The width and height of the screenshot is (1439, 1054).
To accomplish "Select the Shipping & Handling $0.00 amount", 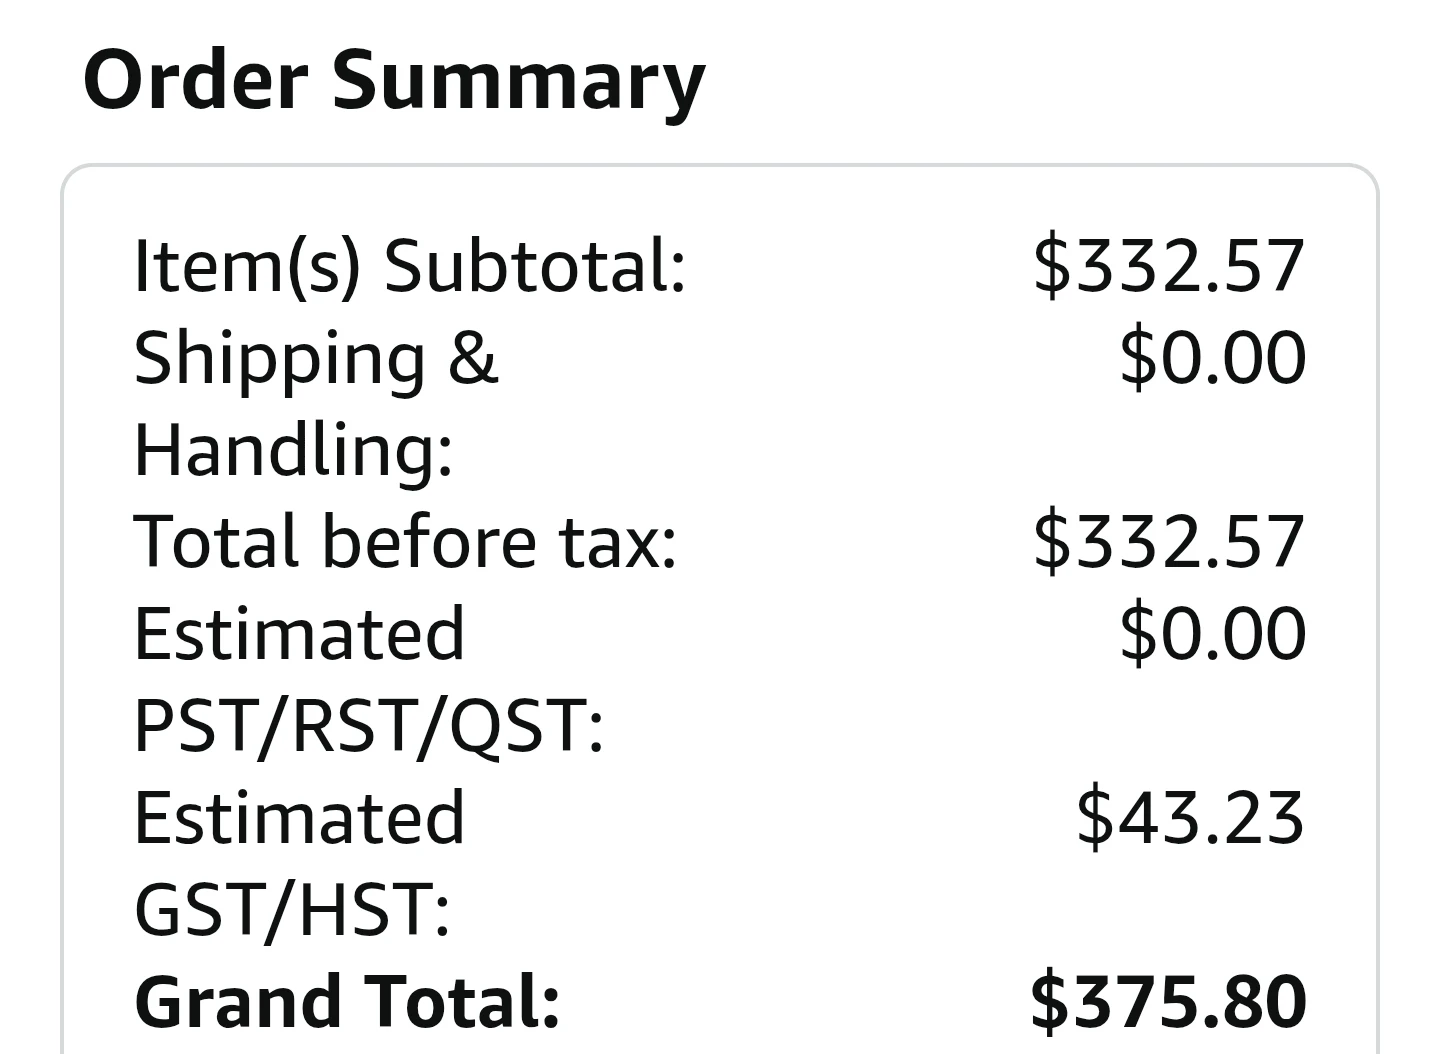I will [1212, 358].
